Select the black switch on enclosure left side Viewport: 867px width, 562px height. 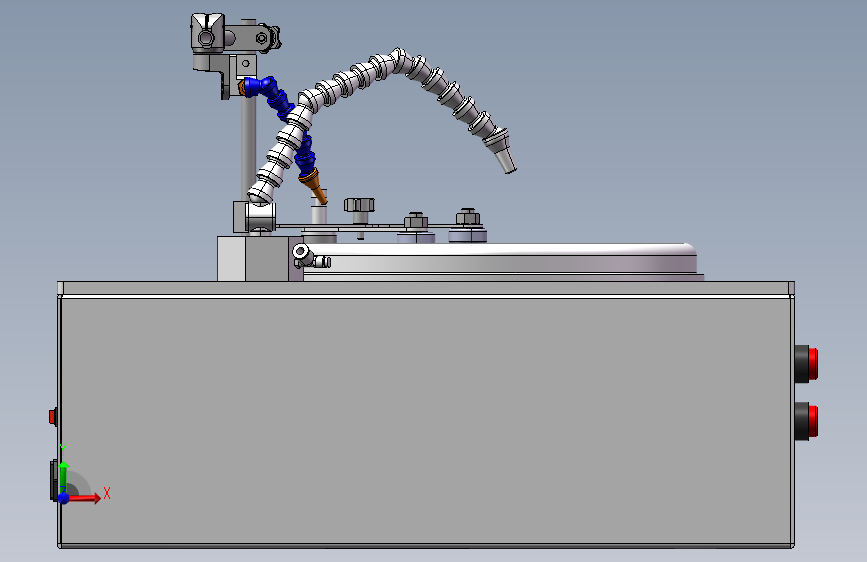[x=54, y=480]
